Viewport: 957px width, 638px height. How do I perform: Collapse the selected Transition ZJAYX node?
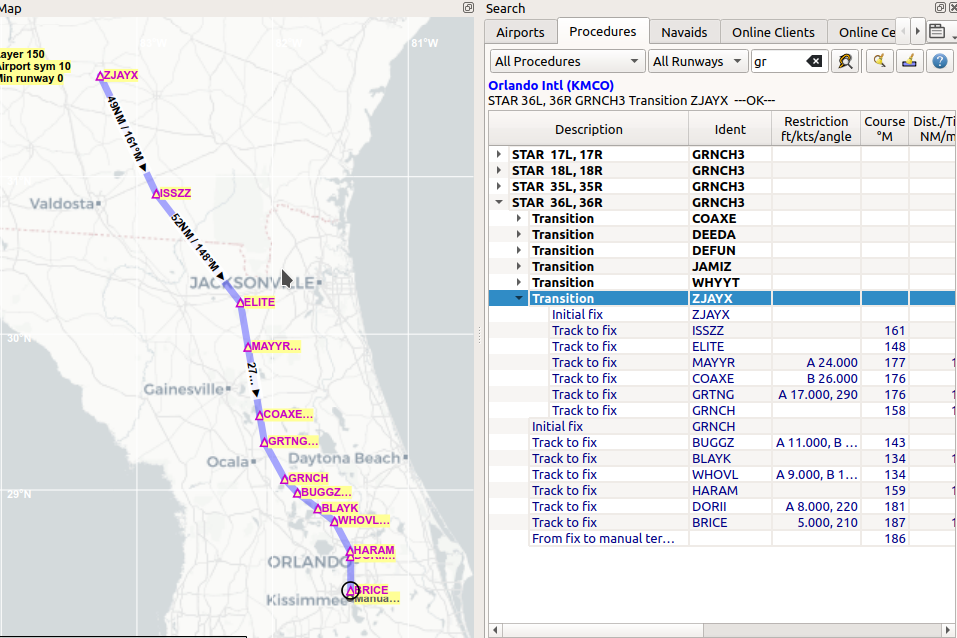(519, 298)
